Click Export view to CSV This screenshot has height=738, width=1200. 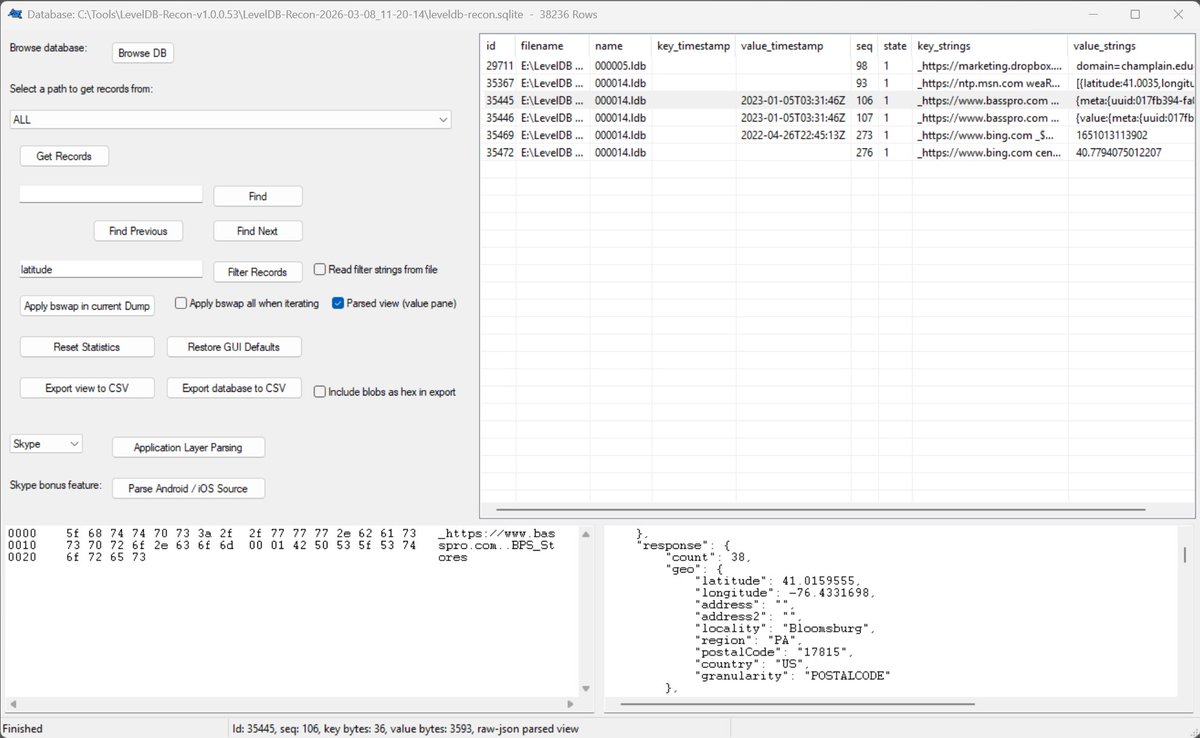point(87,388)
